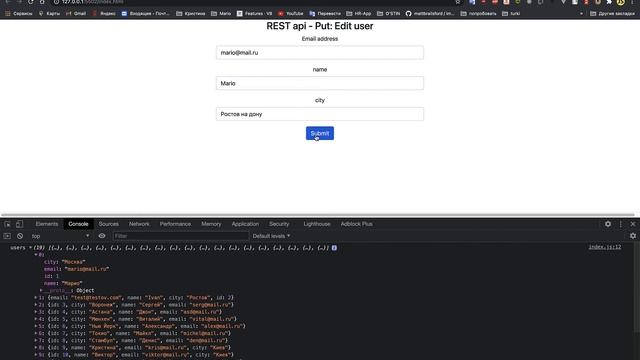Open the Default levels dropdown
The height and width of the screenshot is (360, 640).
coord(271,236)
